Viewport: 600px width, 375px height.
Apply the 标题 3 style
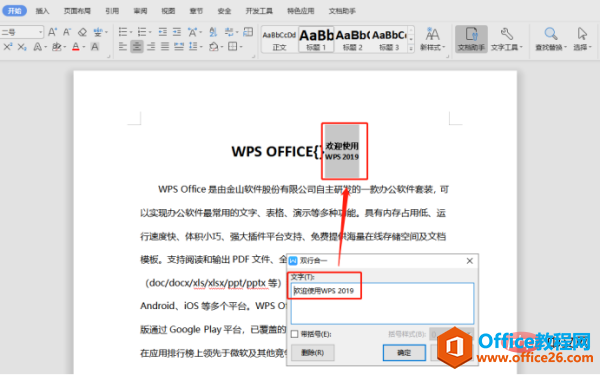click(x=389, y=40)
